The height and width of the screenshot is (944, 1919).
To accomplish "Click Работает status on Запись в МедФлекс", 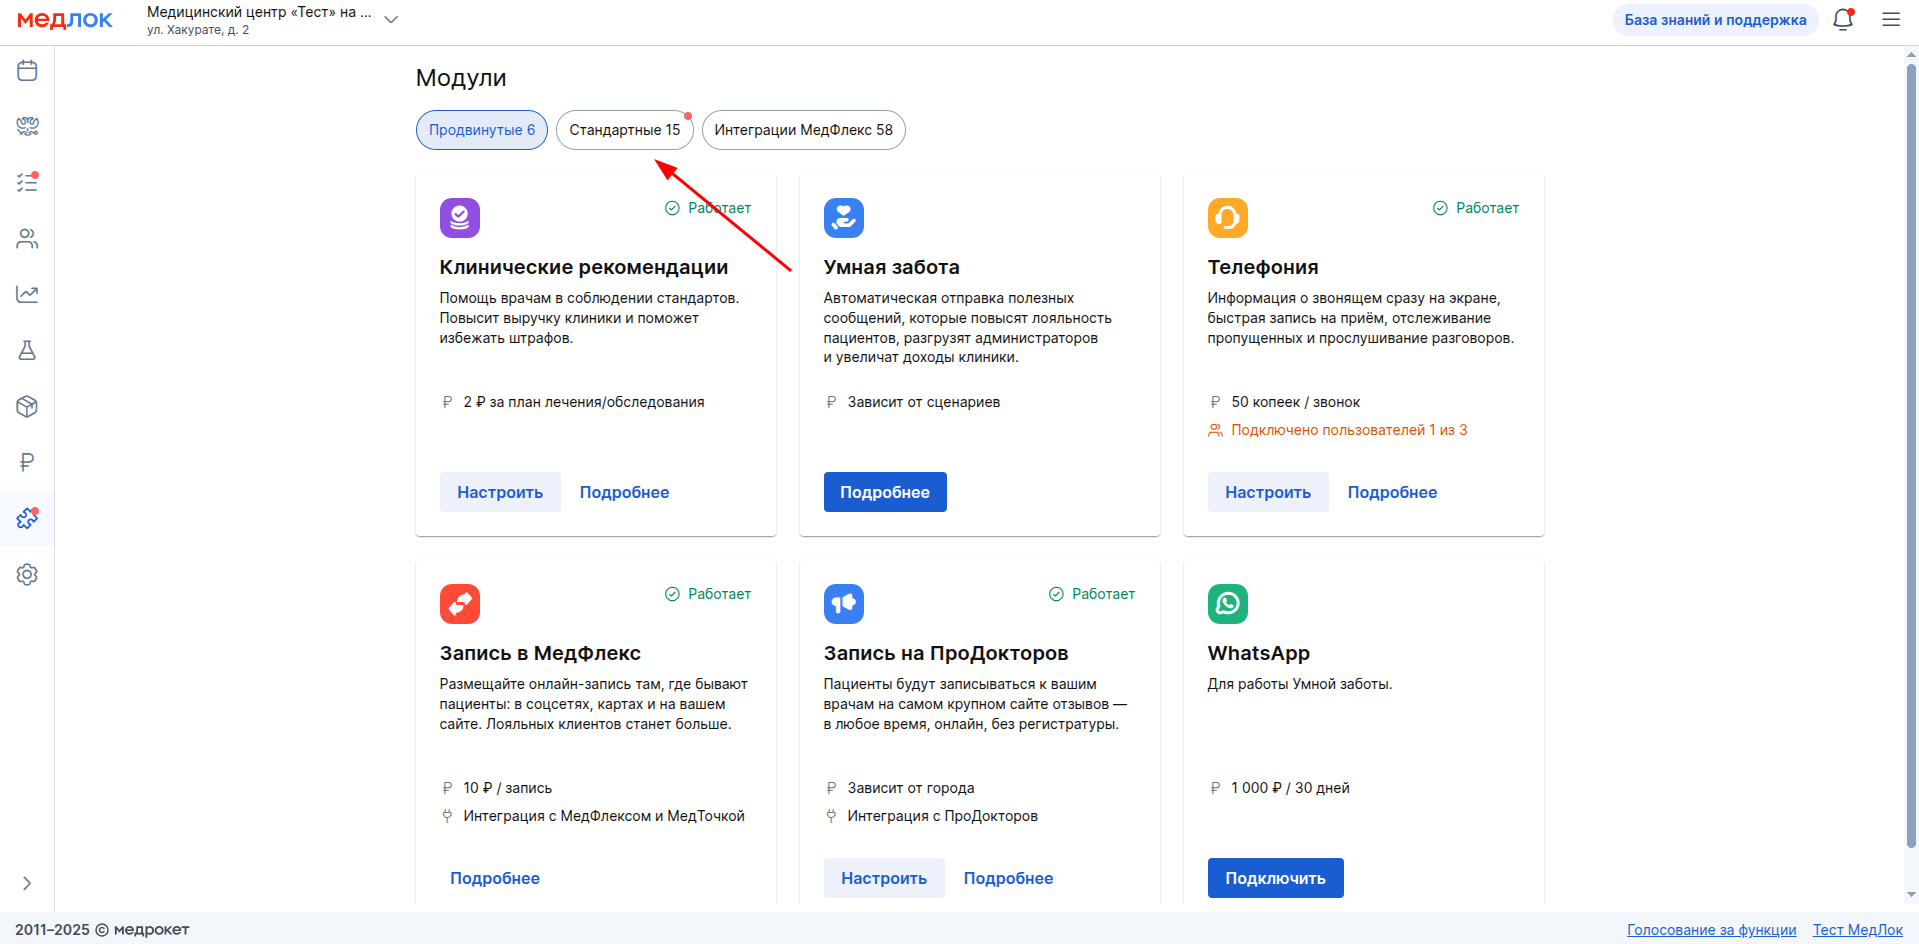I will tap(708, 594).
